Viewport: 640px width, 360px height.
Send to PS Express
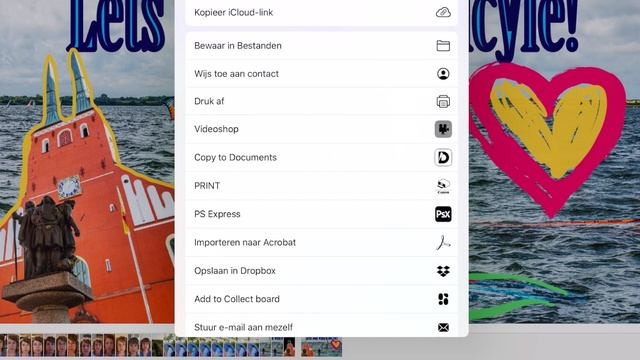point(321,214)
